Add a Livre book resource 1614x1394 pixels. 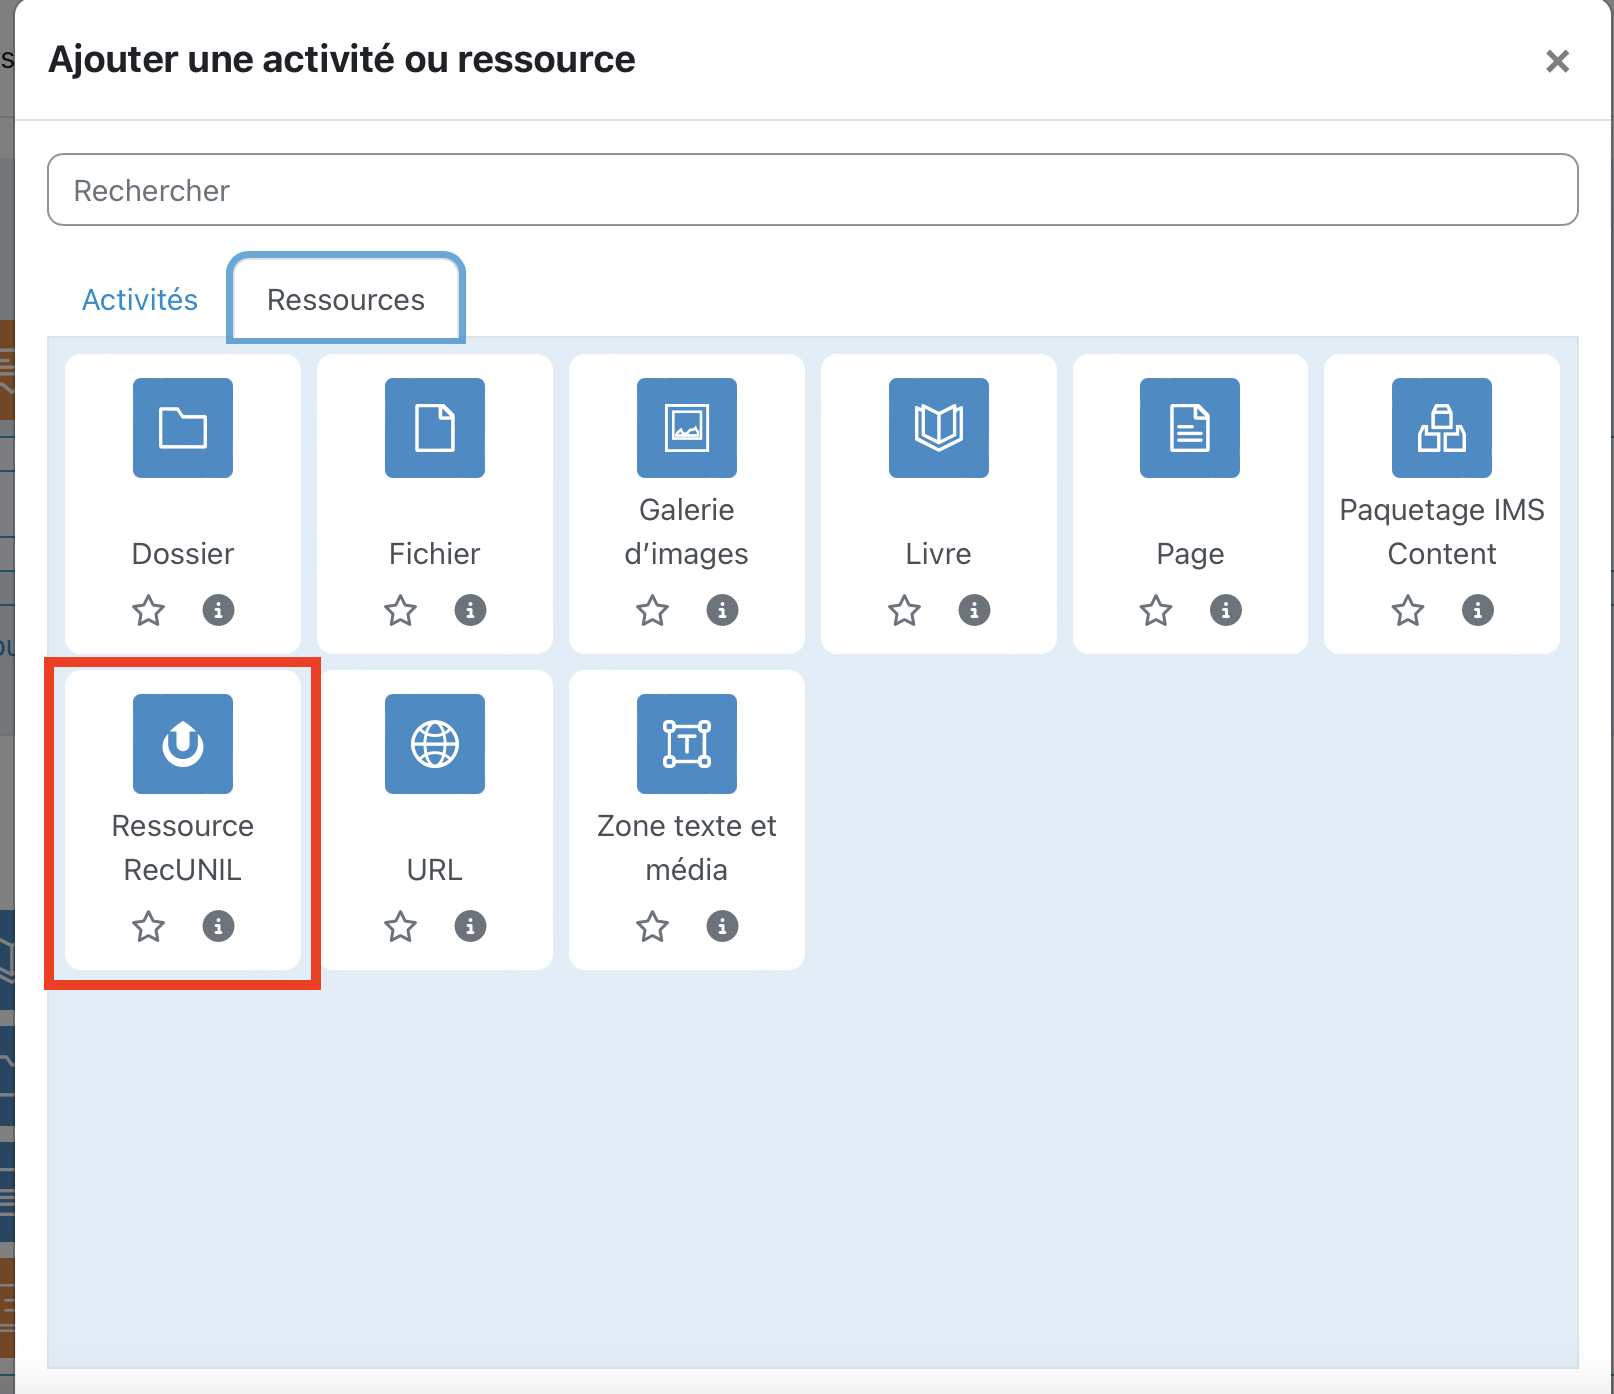[x=939, y=428]
